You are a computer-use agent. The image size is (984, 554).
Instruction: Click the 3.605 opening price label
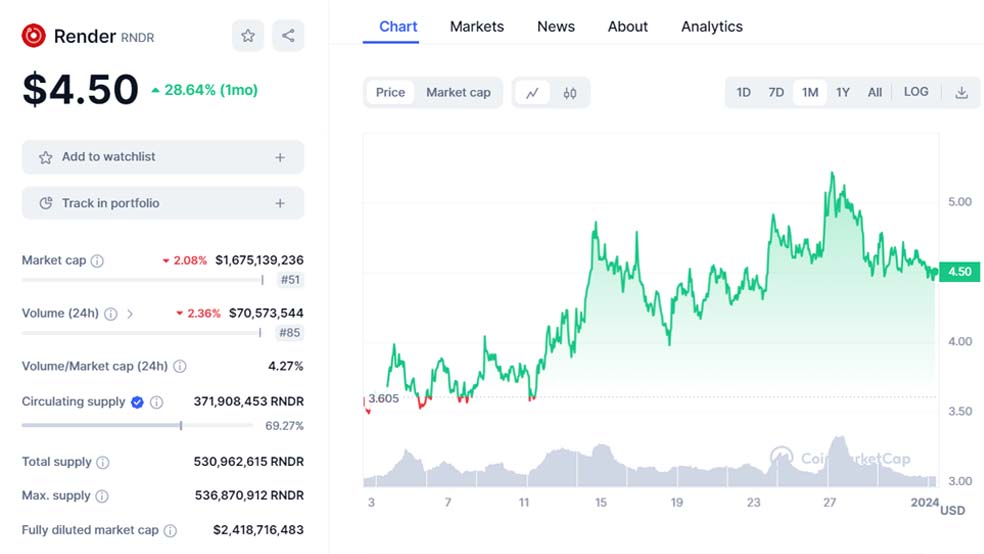pyautogui.click(x=383, y=398)
